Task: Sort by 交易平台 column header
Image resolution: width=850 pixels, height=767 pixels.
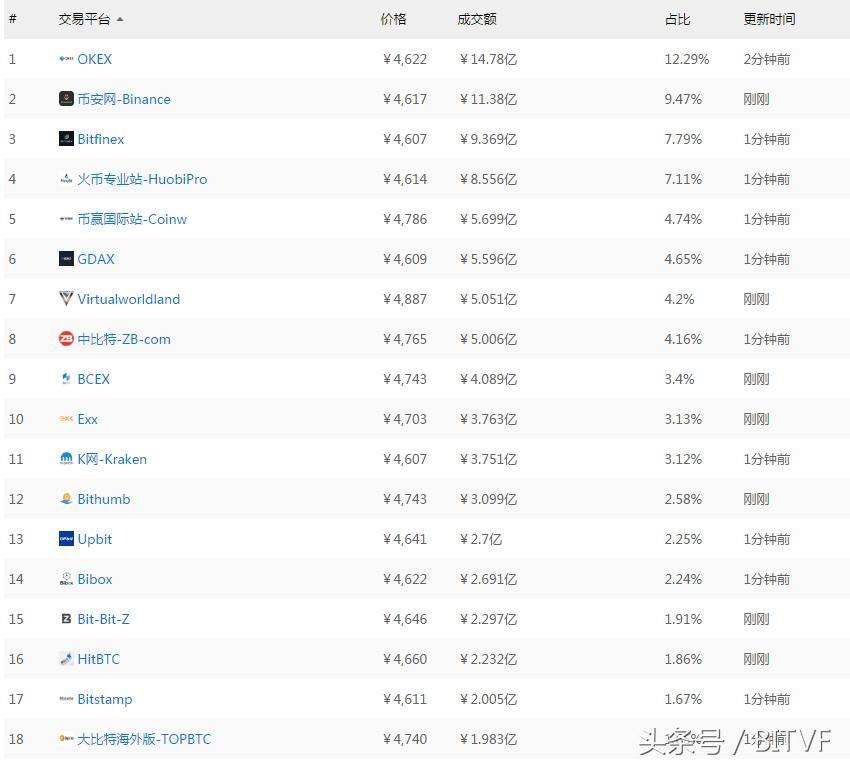Action: [85, 20]
